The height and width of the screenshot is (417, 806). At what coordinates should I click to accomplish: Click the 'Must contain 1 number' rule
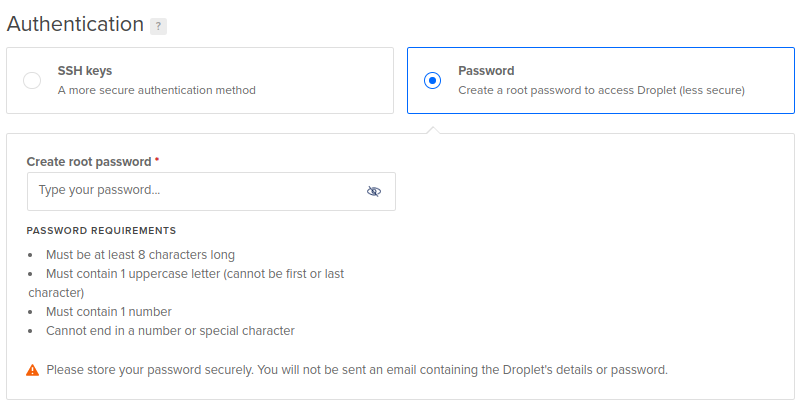109,312
